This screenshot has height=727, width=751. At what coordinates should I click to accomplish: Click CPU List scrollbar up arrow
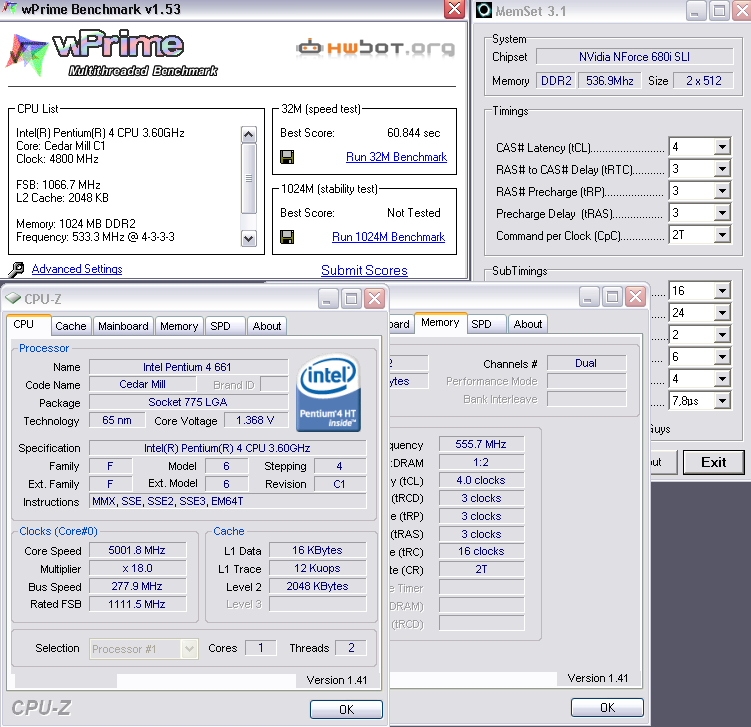[249, 135]
